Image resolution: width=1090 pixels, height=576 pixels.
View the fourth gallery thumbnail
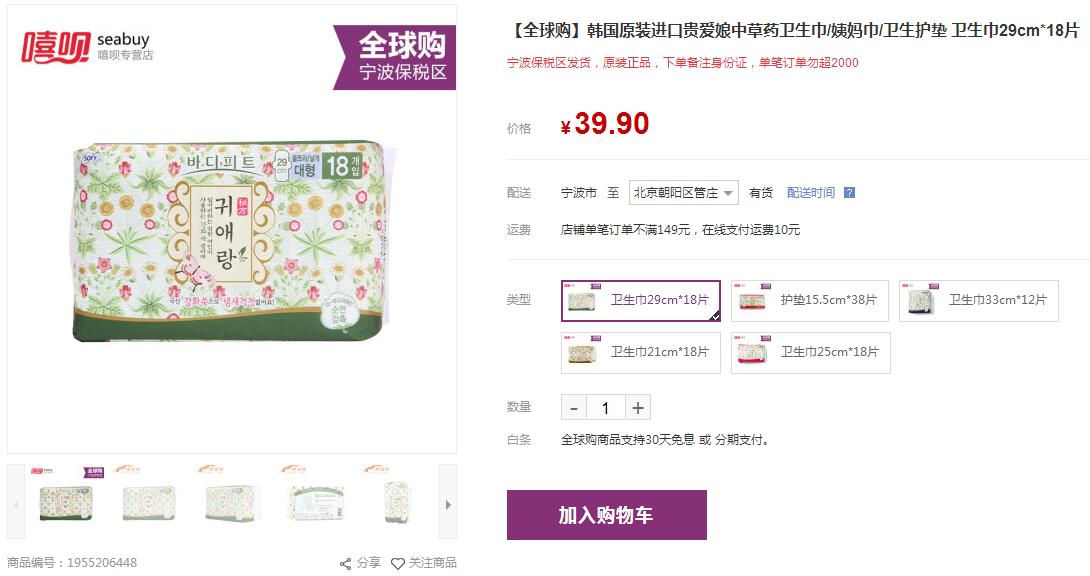316,500
